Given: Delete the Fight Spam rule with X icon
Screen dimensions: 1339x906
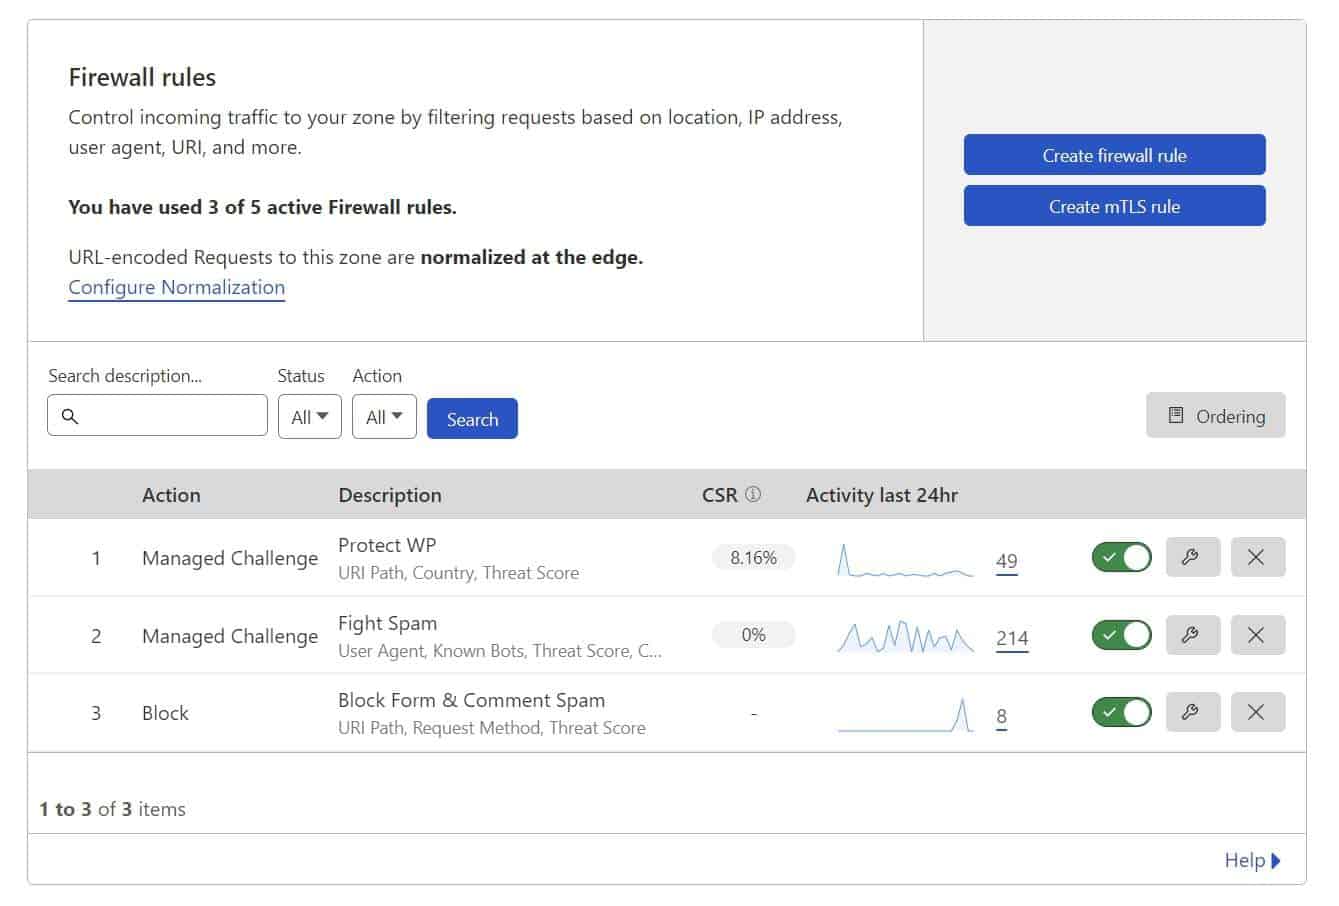Looking at the screenshot, I should 1257,635.
